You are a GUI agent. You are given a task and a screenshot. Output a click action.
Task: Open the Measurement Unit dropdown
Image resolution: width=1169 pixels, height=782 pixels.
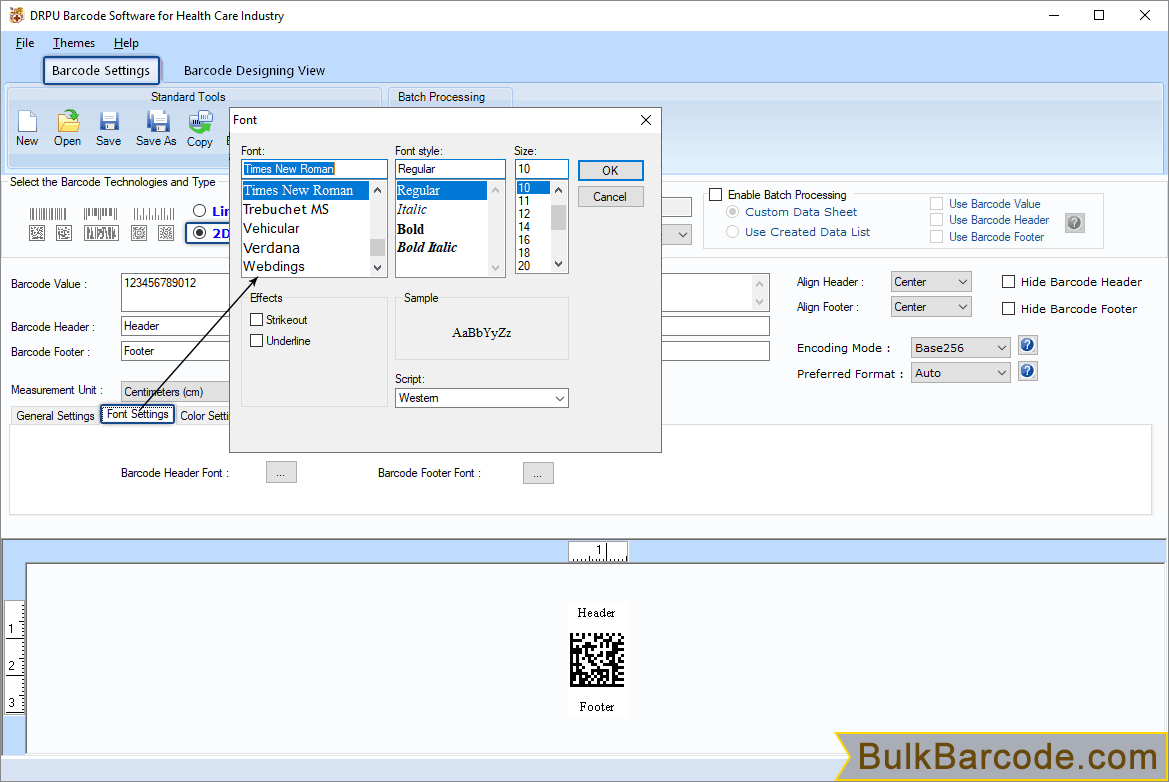point(175,391)
